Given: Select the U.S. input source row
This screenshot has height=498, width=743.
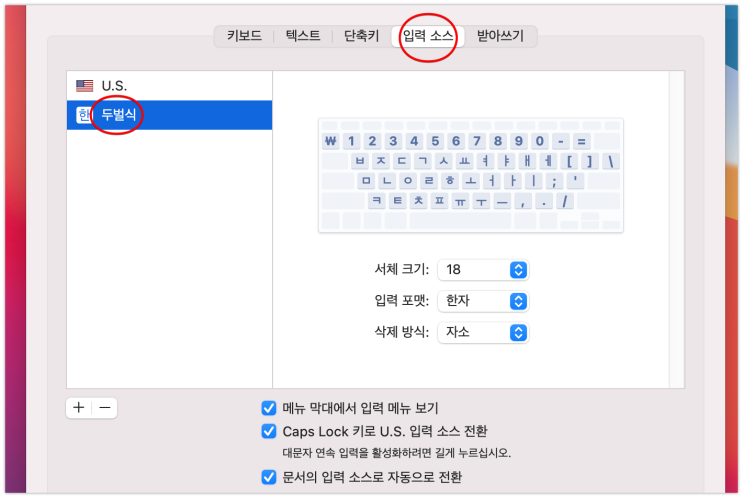Looking at the screenshot, I should pos(169,86).
